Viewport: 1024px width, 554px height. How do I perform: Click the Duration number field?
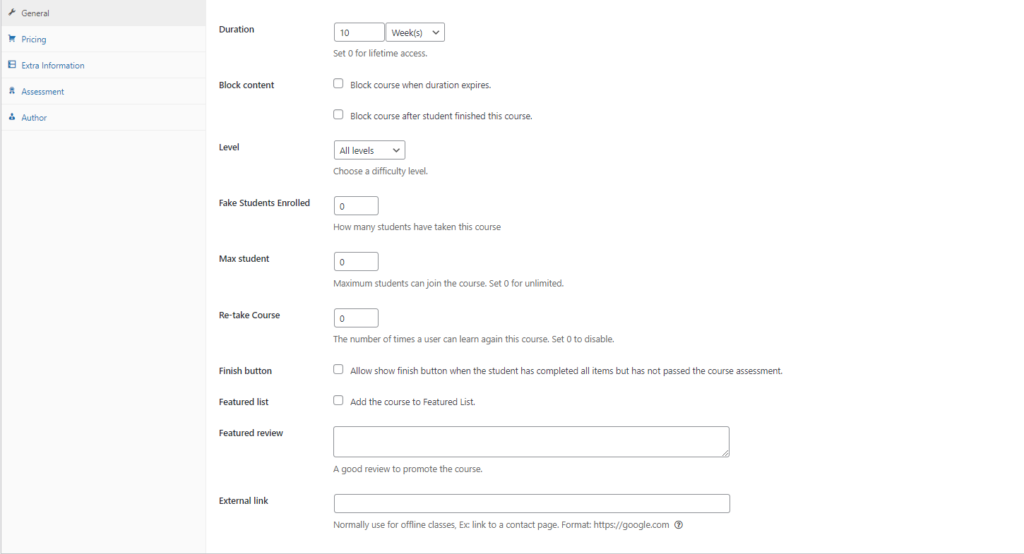[x=358, y=33]
